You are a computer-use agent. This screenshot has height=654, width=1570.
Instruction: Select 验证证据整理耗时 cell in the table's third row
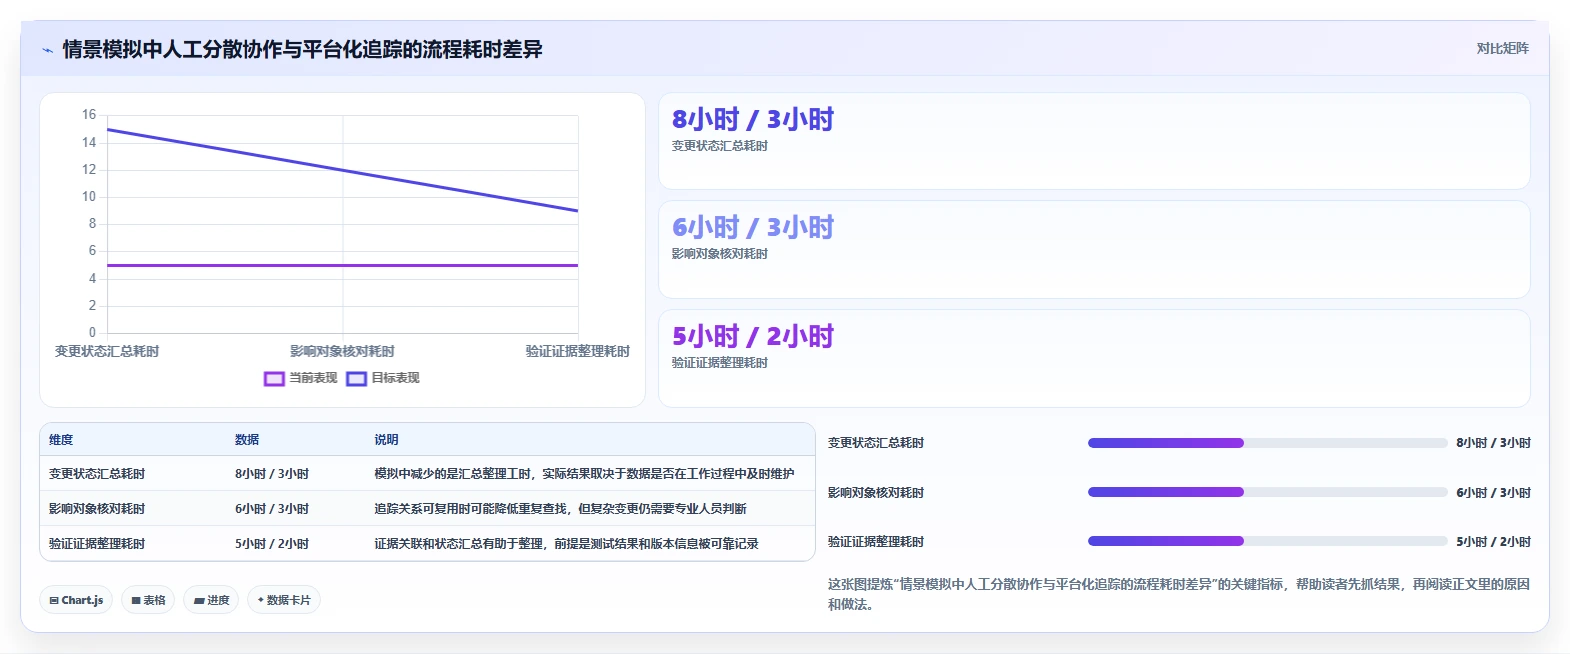tap(97, 544)
